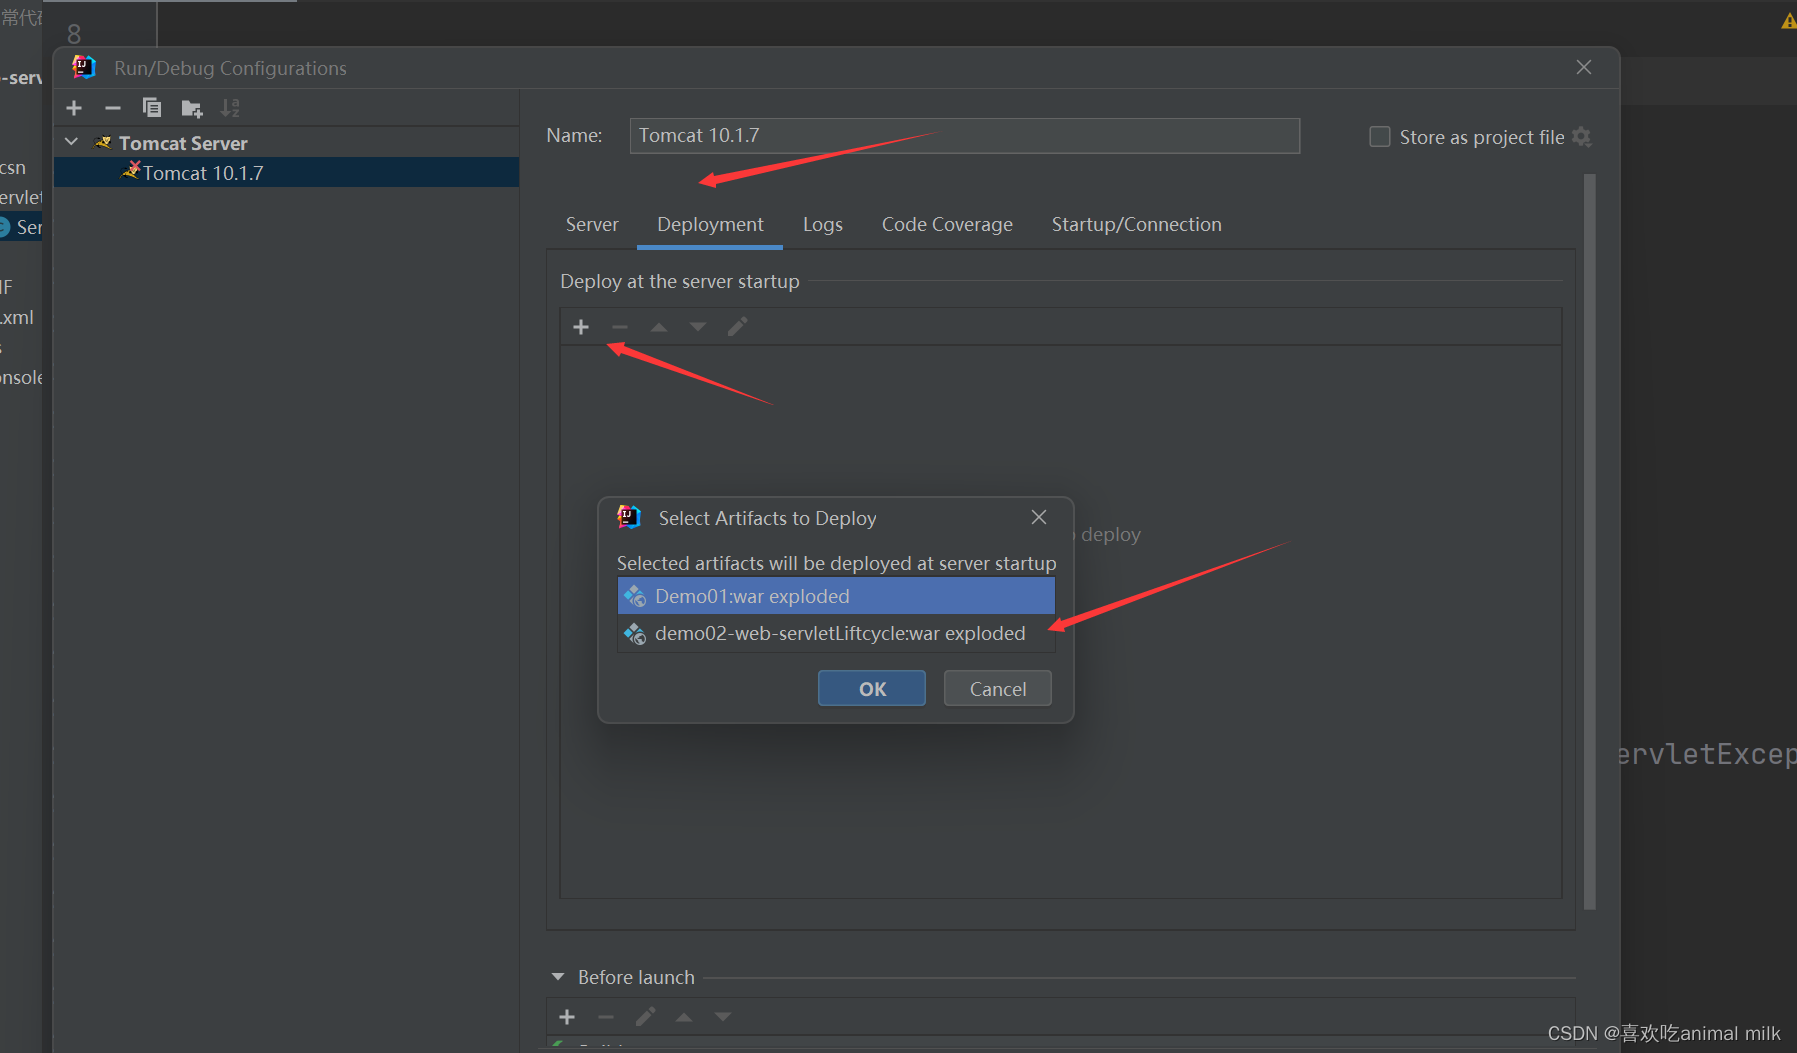Select the Demo01:war exploded artifact
The width and height of the screenshot is (1797, 1053).
click(836, 595)
